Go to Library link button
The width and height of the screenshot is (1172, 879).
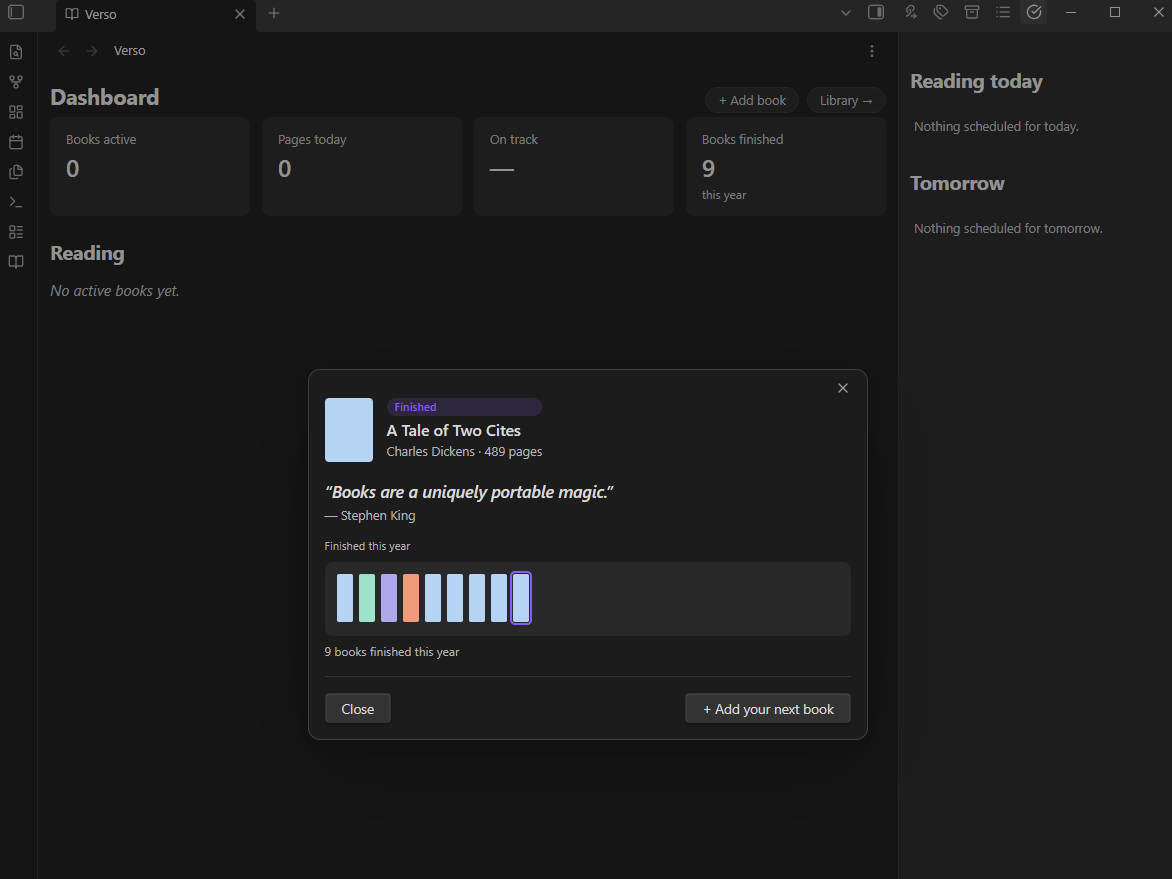click(846, 100)
